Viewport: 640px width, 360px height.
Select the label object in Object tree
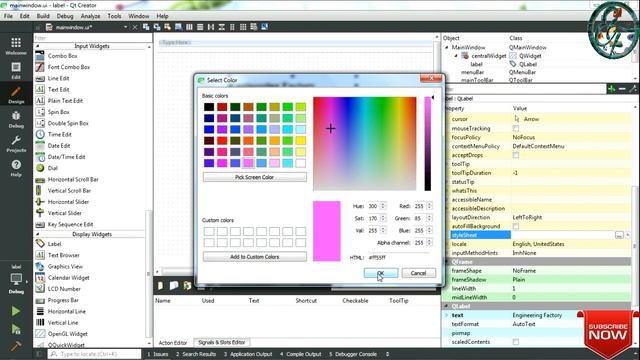point(476,64)
